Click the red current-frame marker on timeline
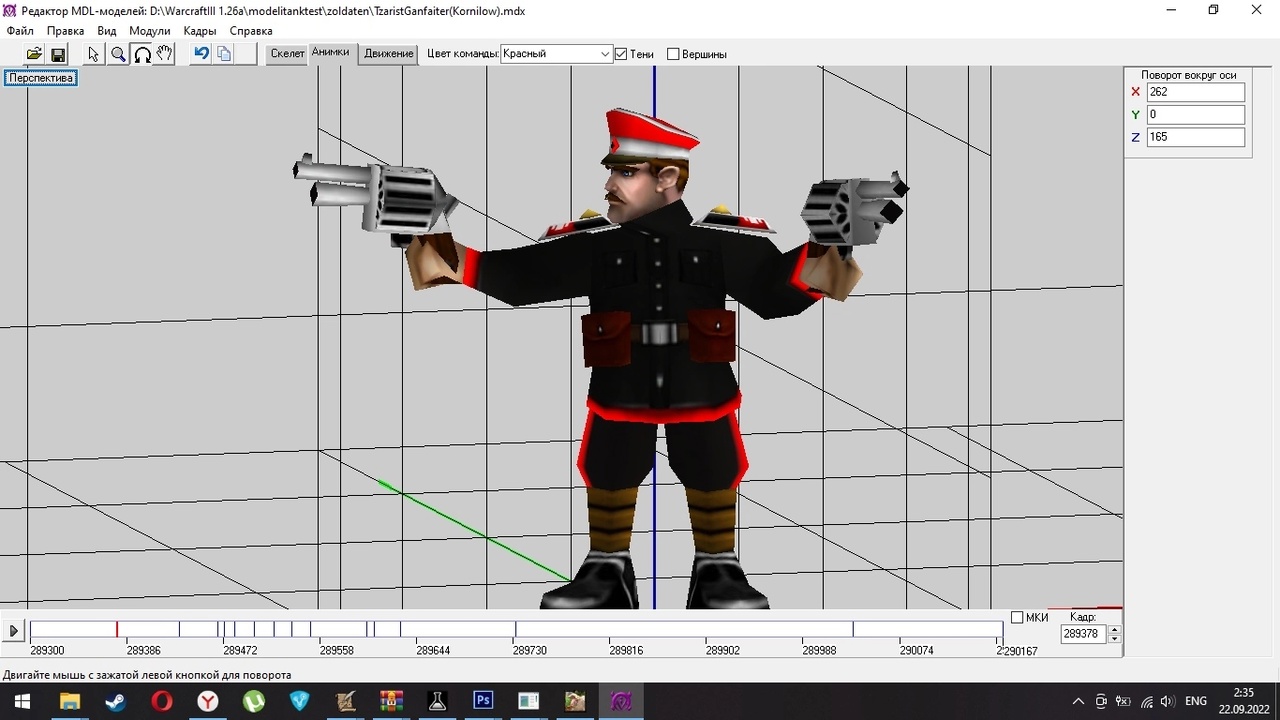The width and height of the screenshot is (1280, 720). tap(117, 629)
